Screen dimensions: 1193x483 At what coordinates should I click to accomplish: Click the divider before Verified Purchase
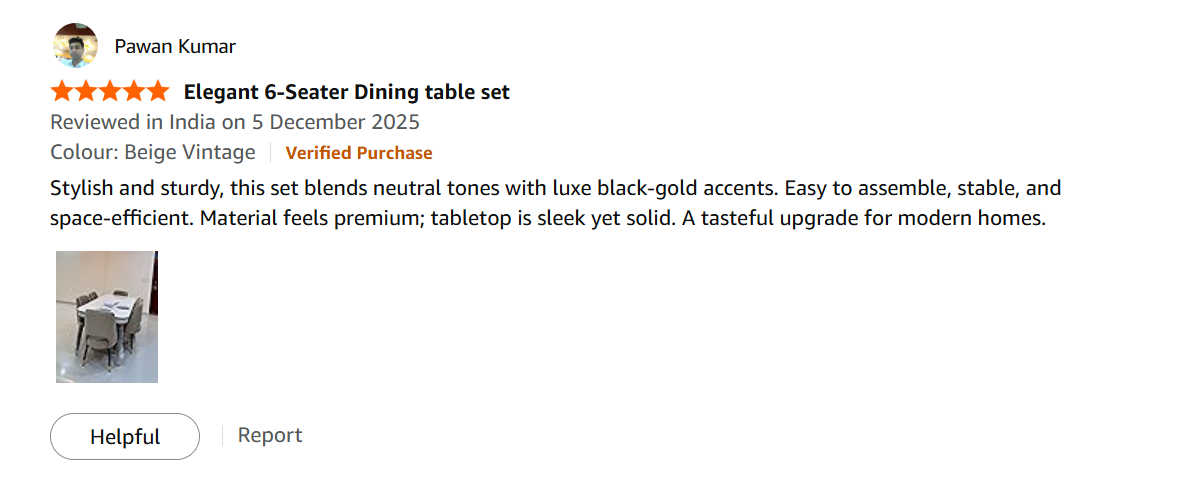270,153
